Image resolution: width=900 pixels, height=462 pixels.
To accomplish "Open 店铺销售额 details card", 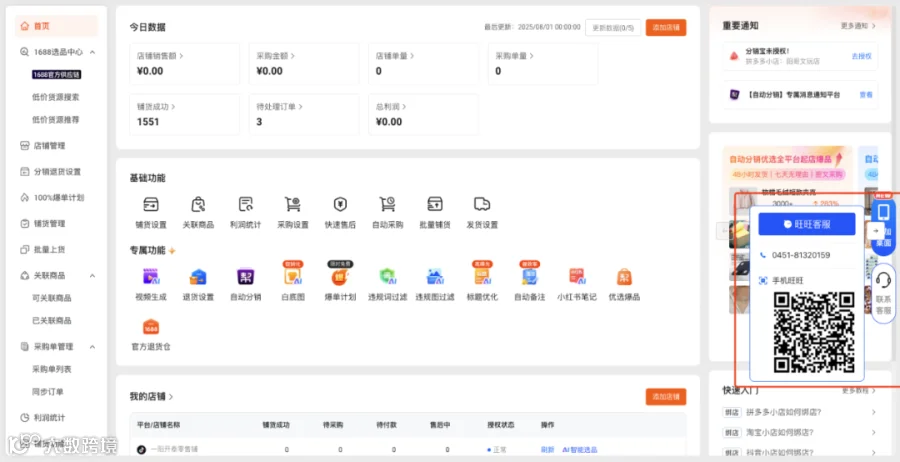I will point(184,64).
